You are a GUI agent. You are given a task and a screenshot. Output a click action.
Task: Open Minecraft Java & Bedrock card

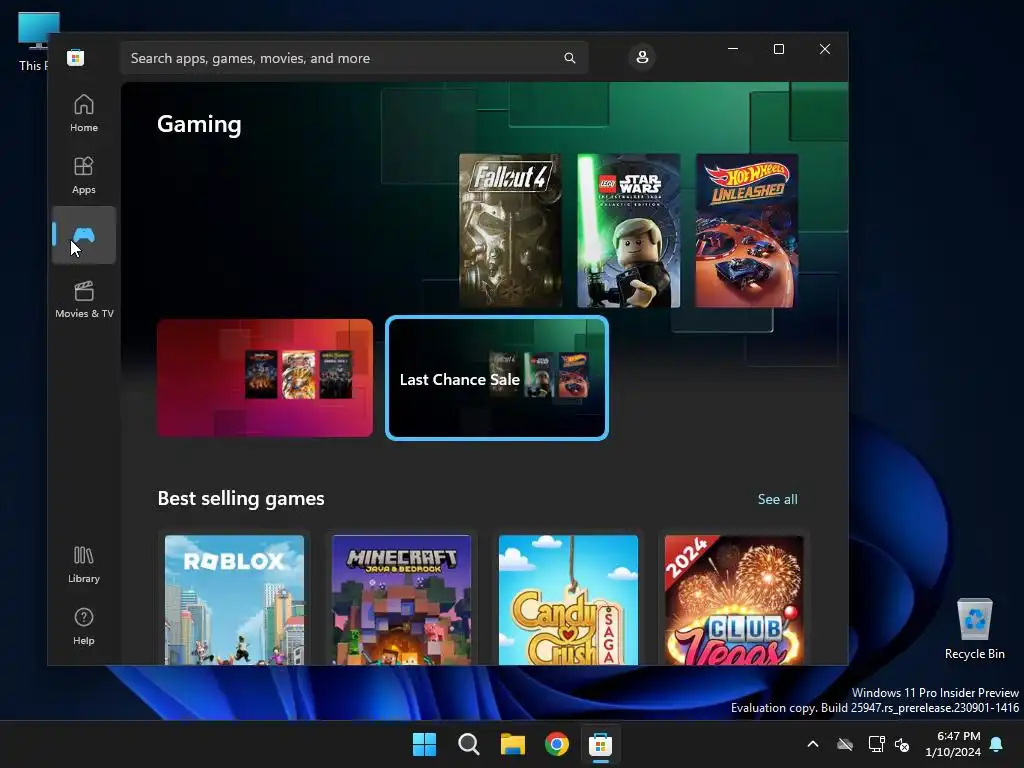click(x=401, y=600)
